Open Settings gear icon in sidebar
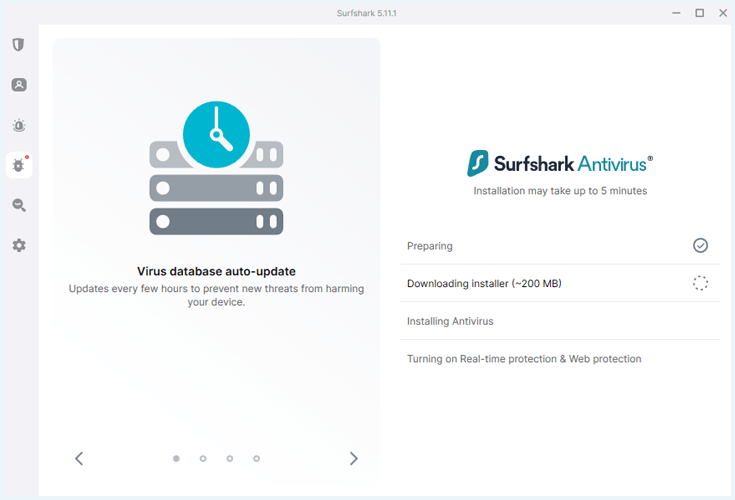 [x=19, y=245]
